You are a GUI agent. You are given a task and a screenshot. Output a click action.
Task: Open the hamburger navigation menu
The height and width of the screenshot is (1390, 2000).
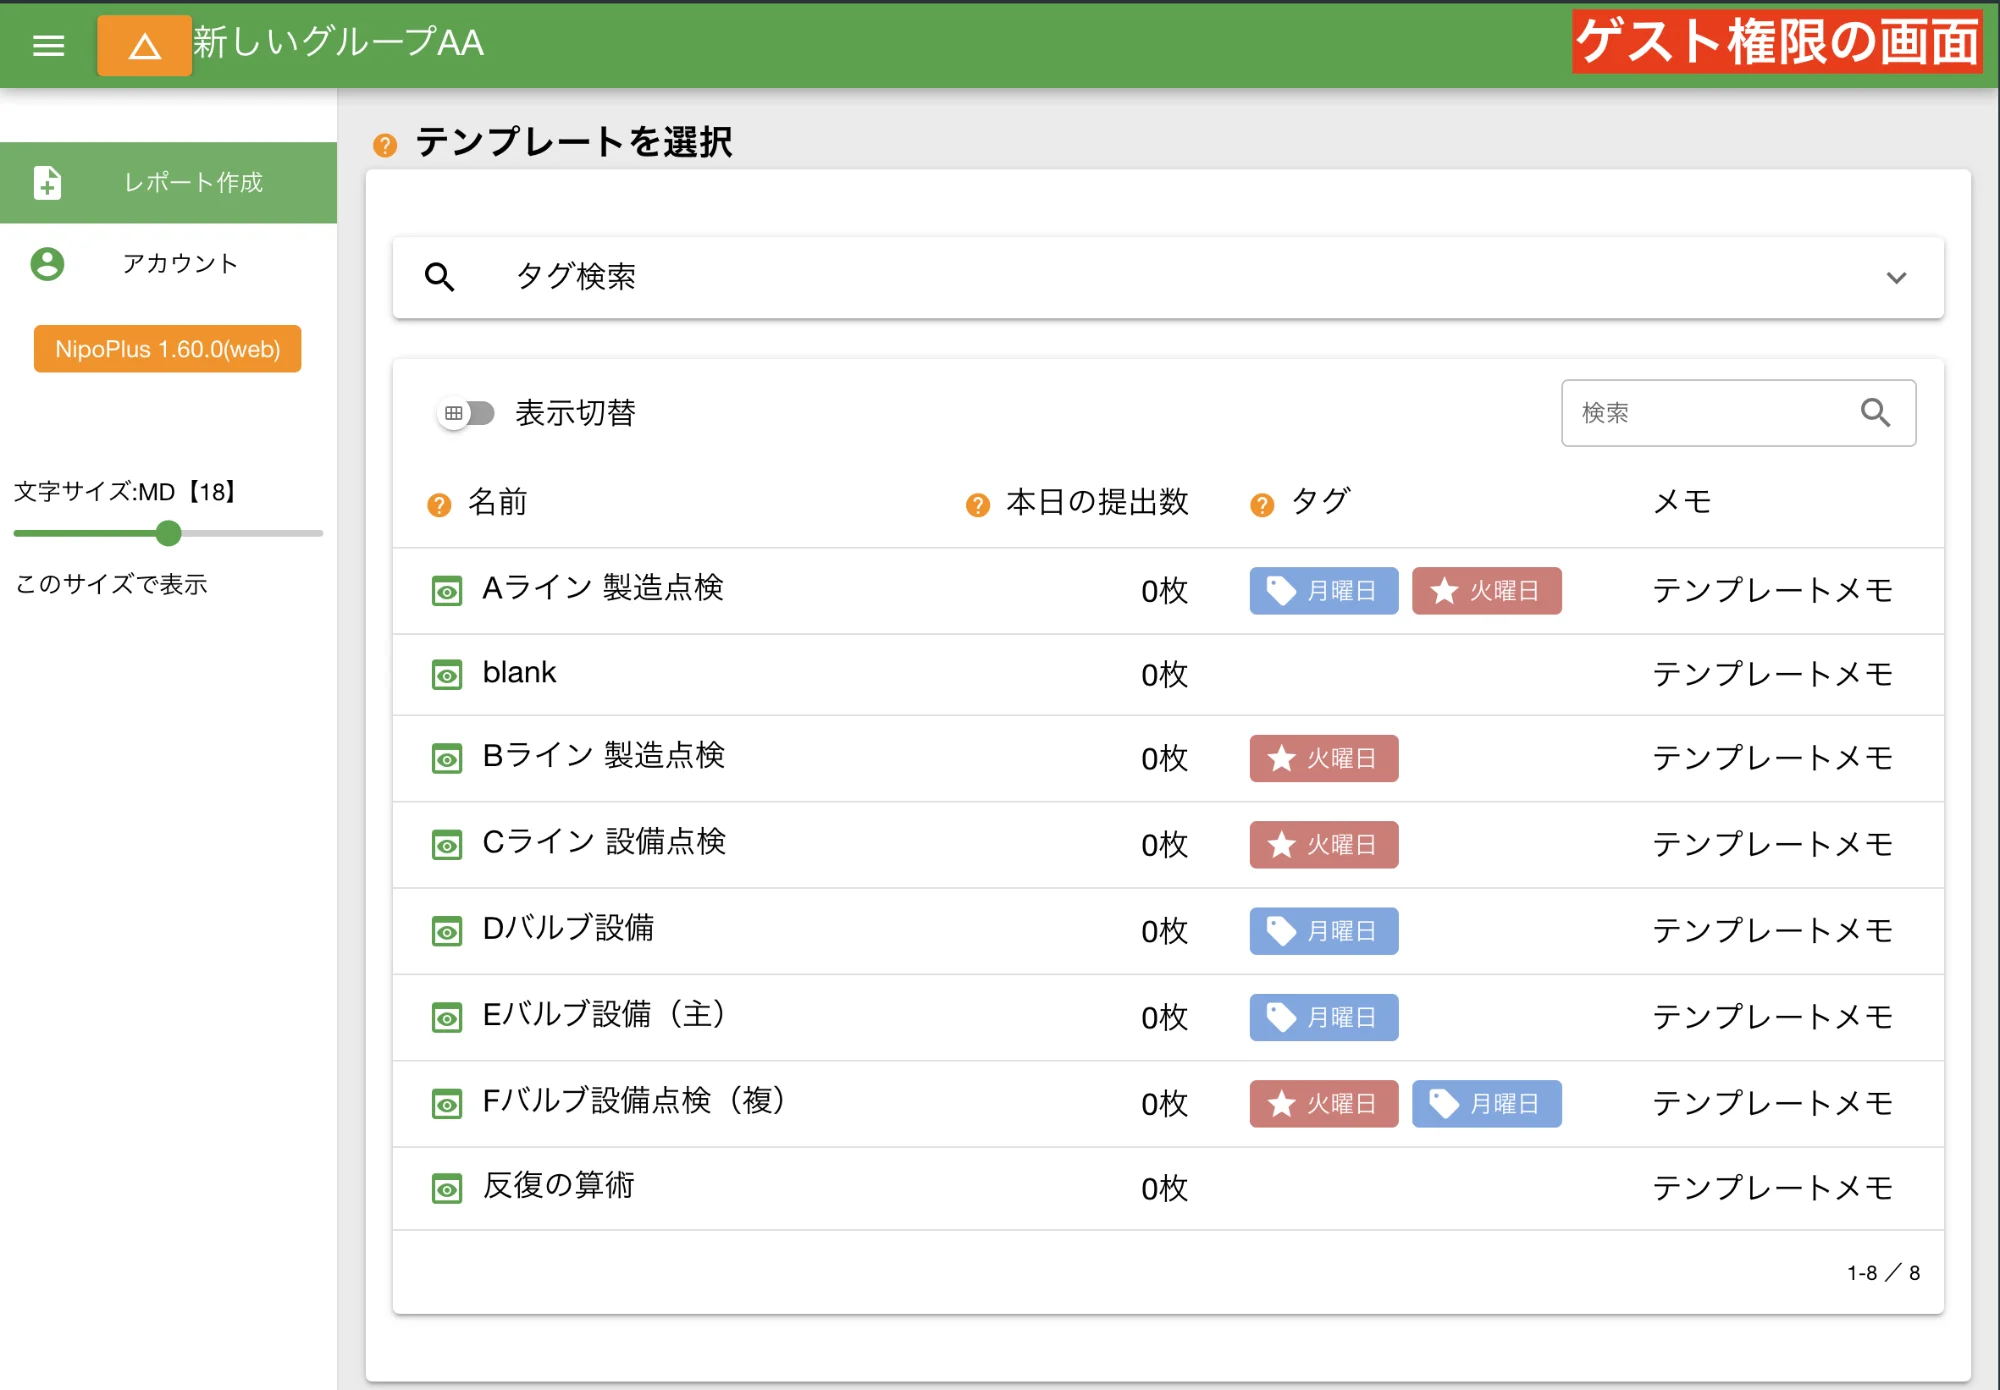coord(48,45)
